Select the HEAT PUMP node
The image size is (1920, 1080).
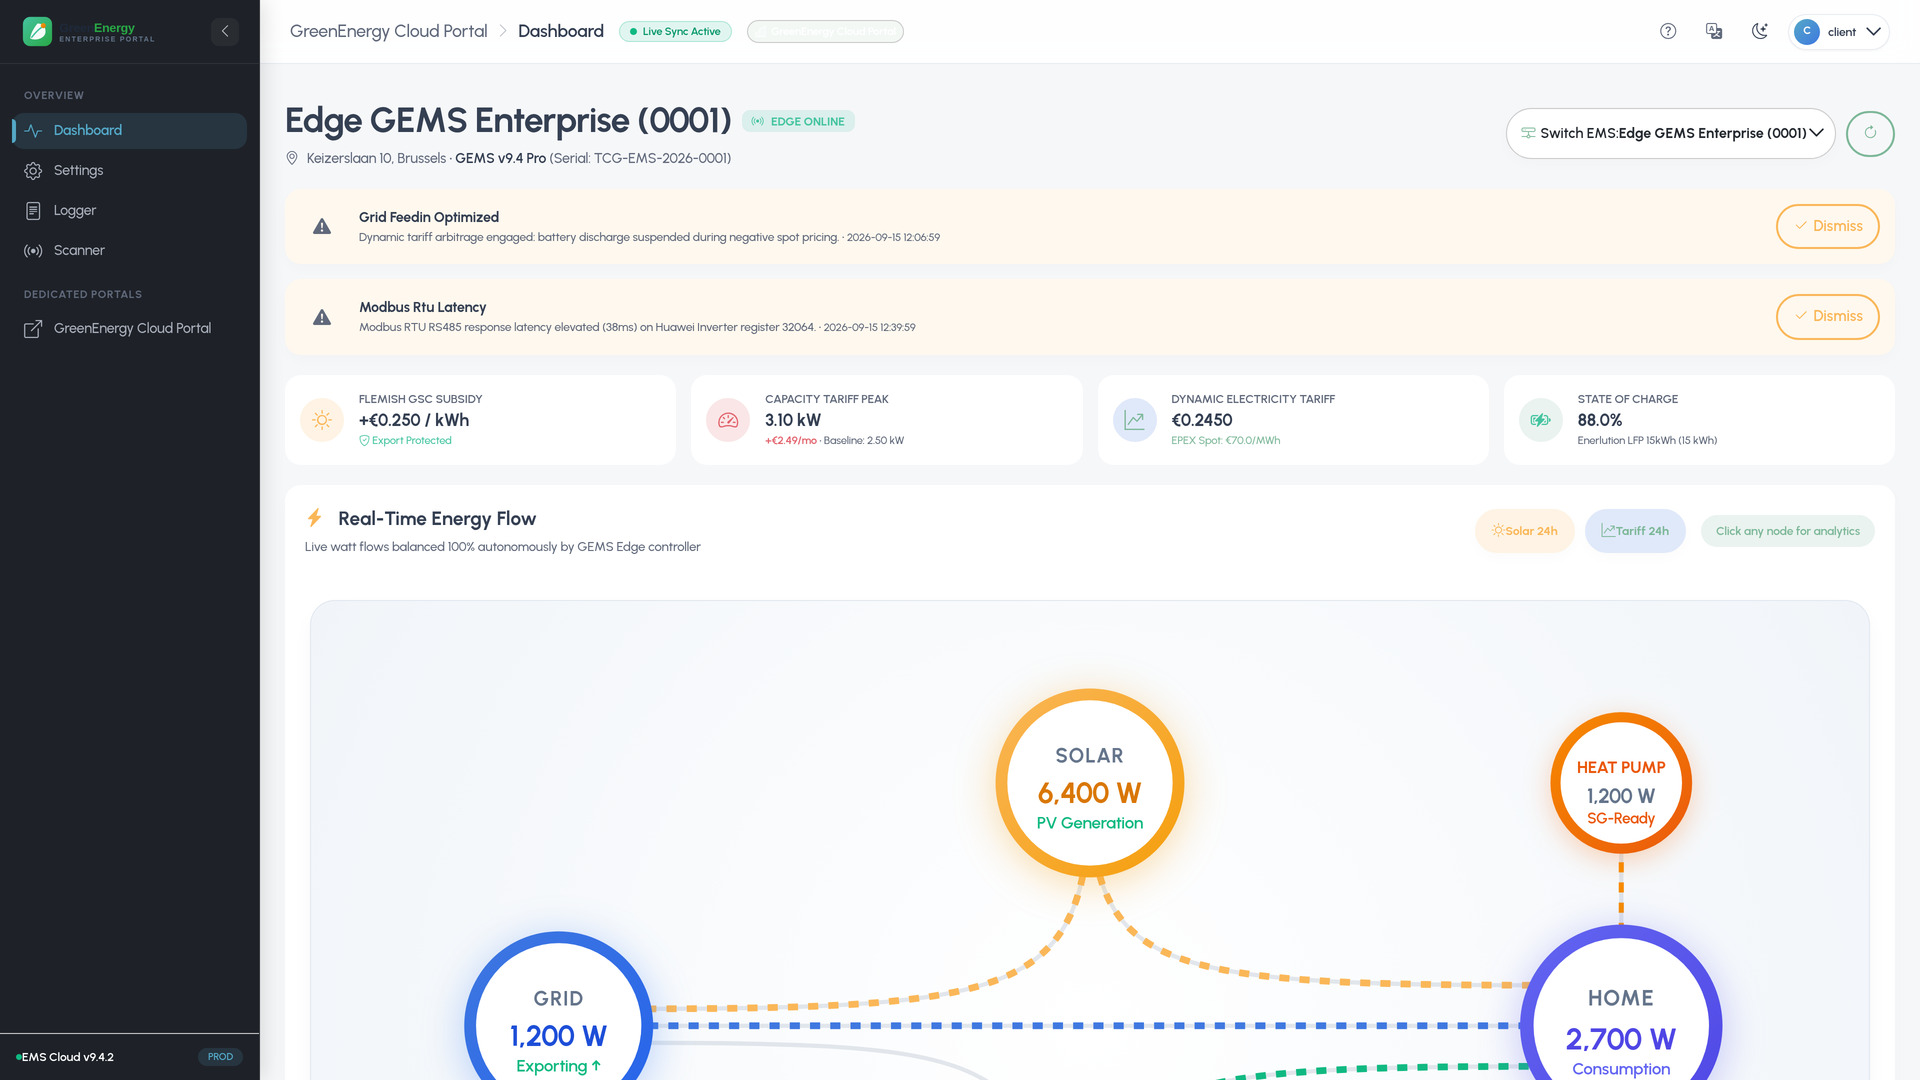coord(1621,783)
